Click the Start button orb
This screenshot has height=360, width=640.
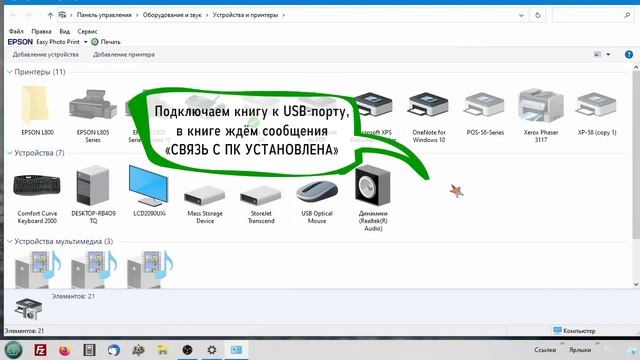click(x=13, y=350)
